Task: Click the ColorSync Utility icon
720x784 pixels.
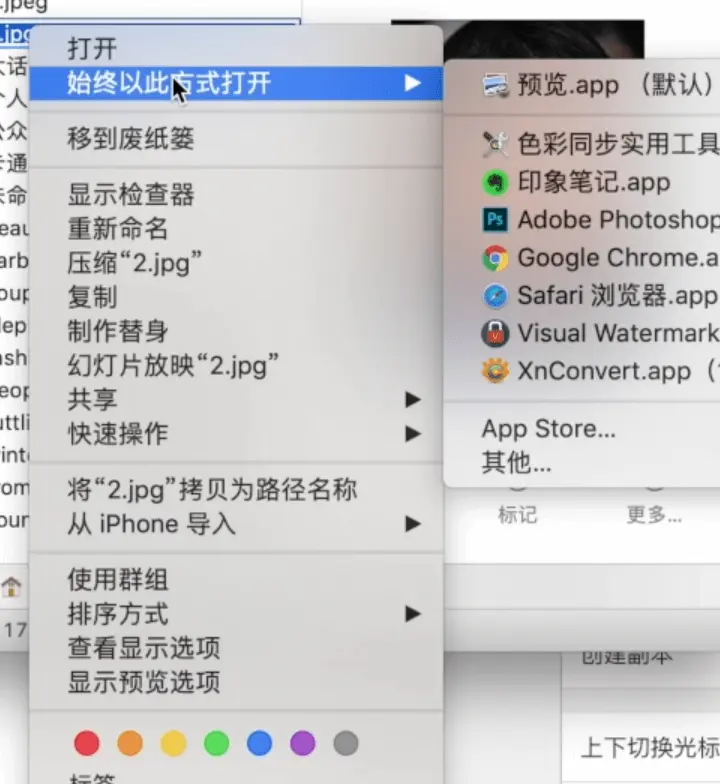Action: click(x=496, y=144)
